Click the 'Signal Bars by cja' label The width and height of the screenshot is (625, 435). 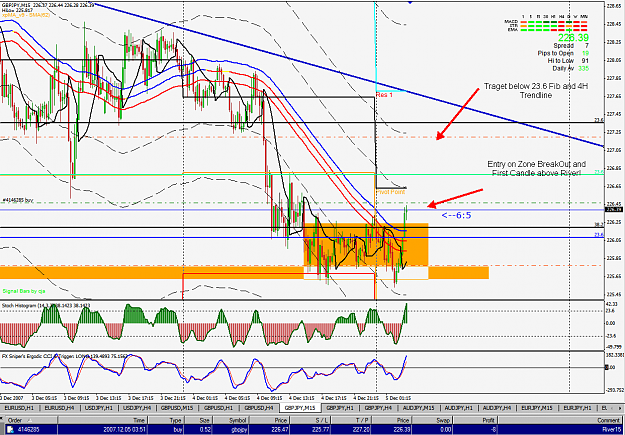(x=24, y=291)
